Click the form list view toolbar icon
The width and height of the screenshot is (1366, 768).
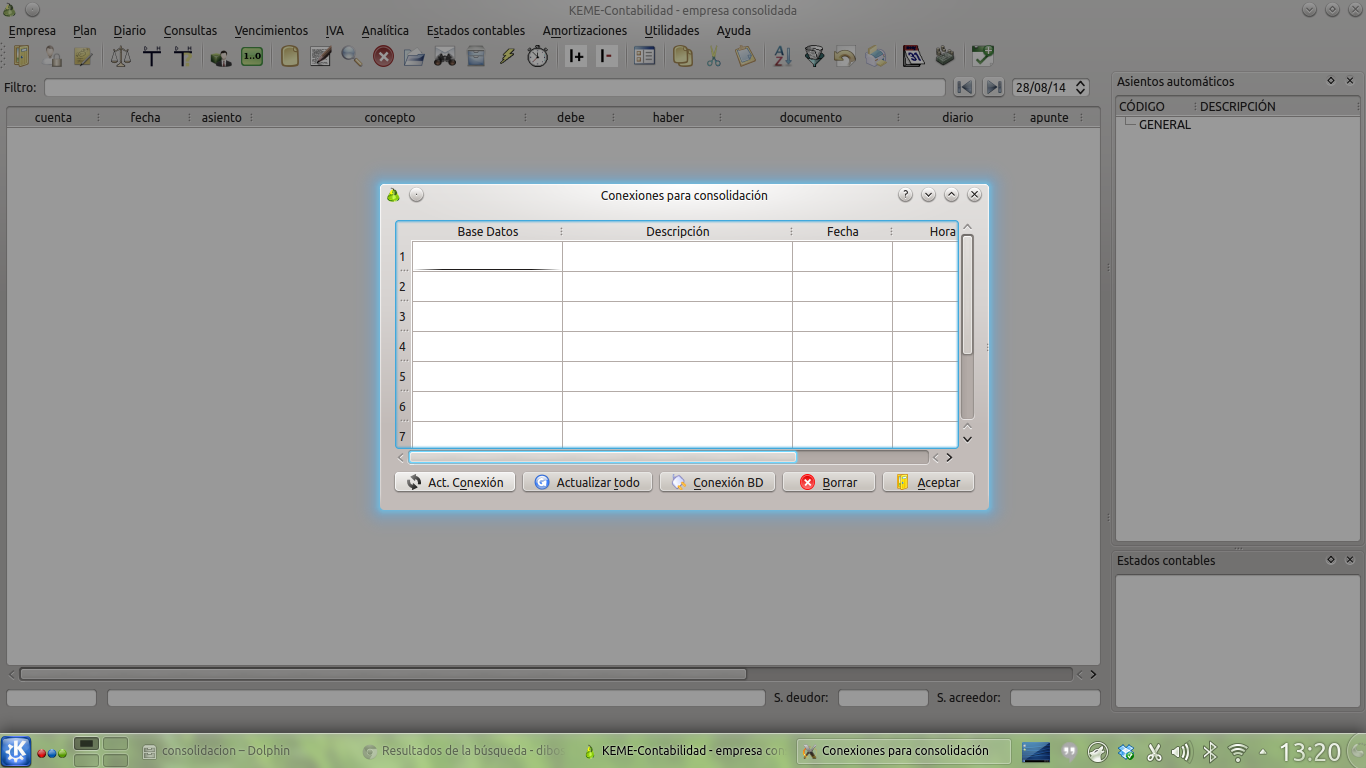click(645, 56)
